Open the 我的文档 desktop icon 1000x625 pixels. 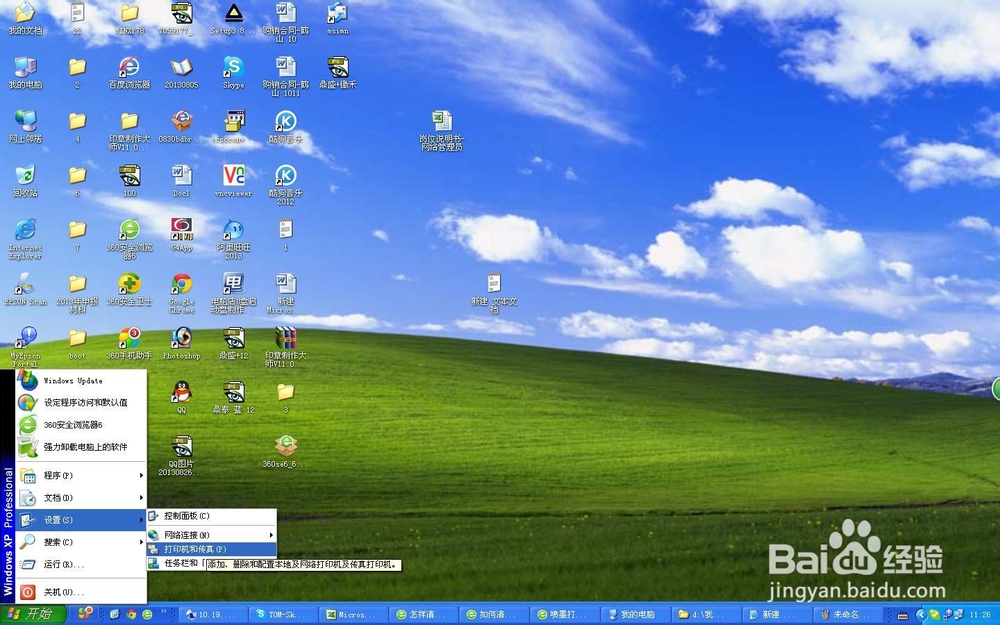pyautogui.click(x=25, y=18)
